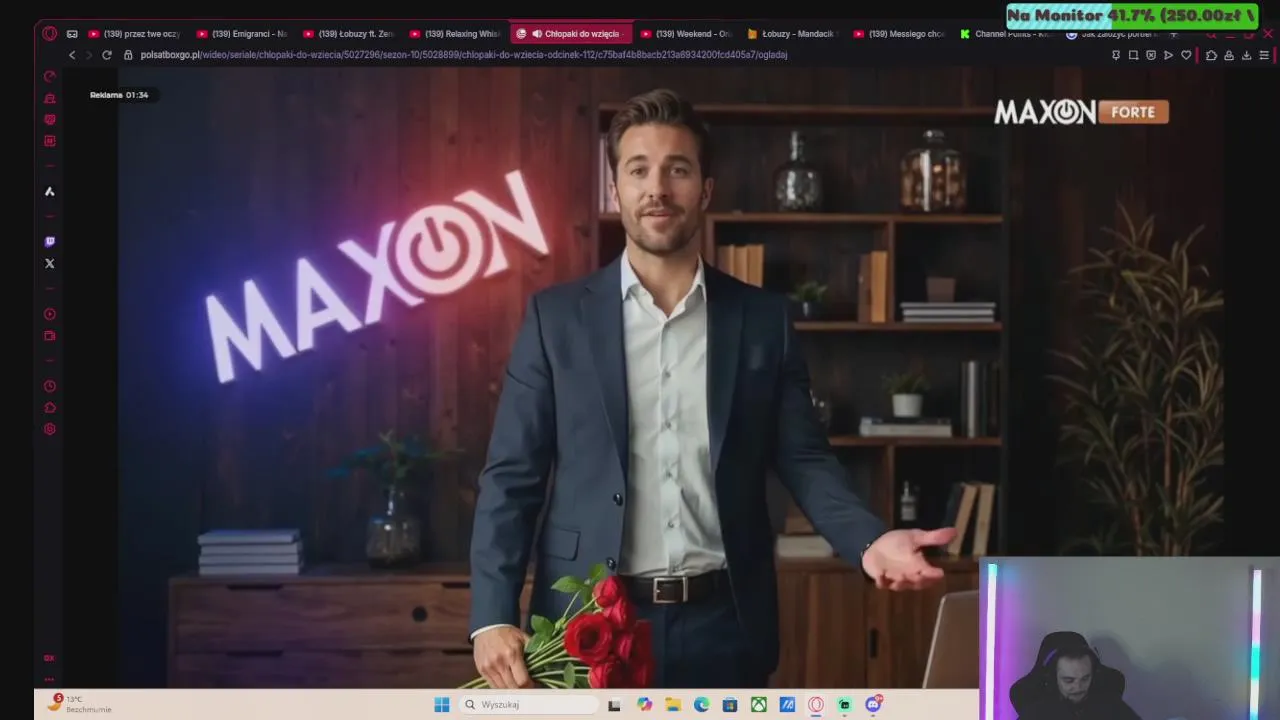Click the play-shaped flow icon in toolbar
The height and width of the screenshot is (720, 1280).
click(x=1168, y=55)
